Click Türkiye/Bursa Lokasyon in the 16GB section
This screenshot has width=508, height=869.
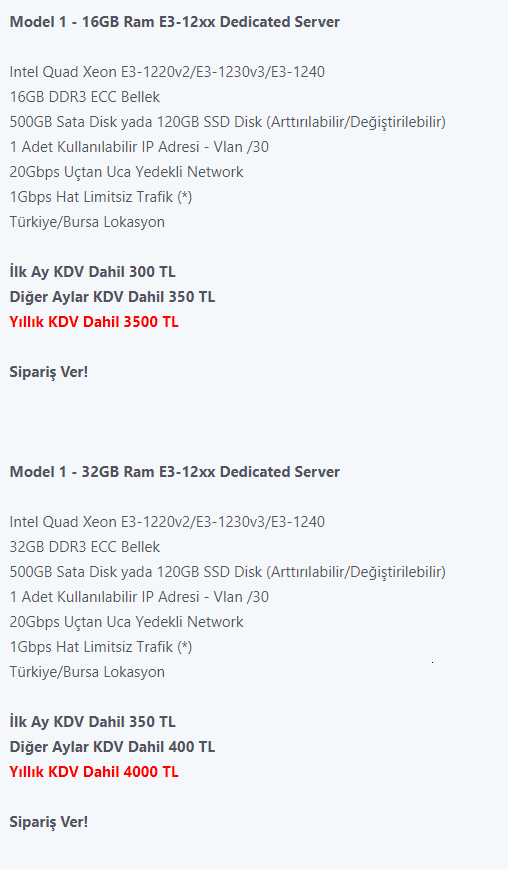pyautogui.click(x=87, y=222)
